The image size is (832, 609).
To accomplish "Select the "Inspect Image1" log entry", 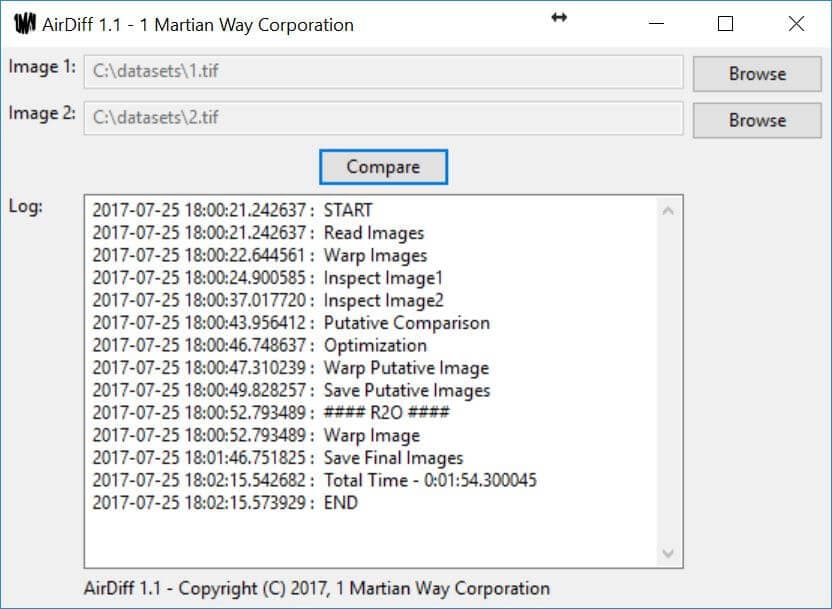I will [267, 278].
